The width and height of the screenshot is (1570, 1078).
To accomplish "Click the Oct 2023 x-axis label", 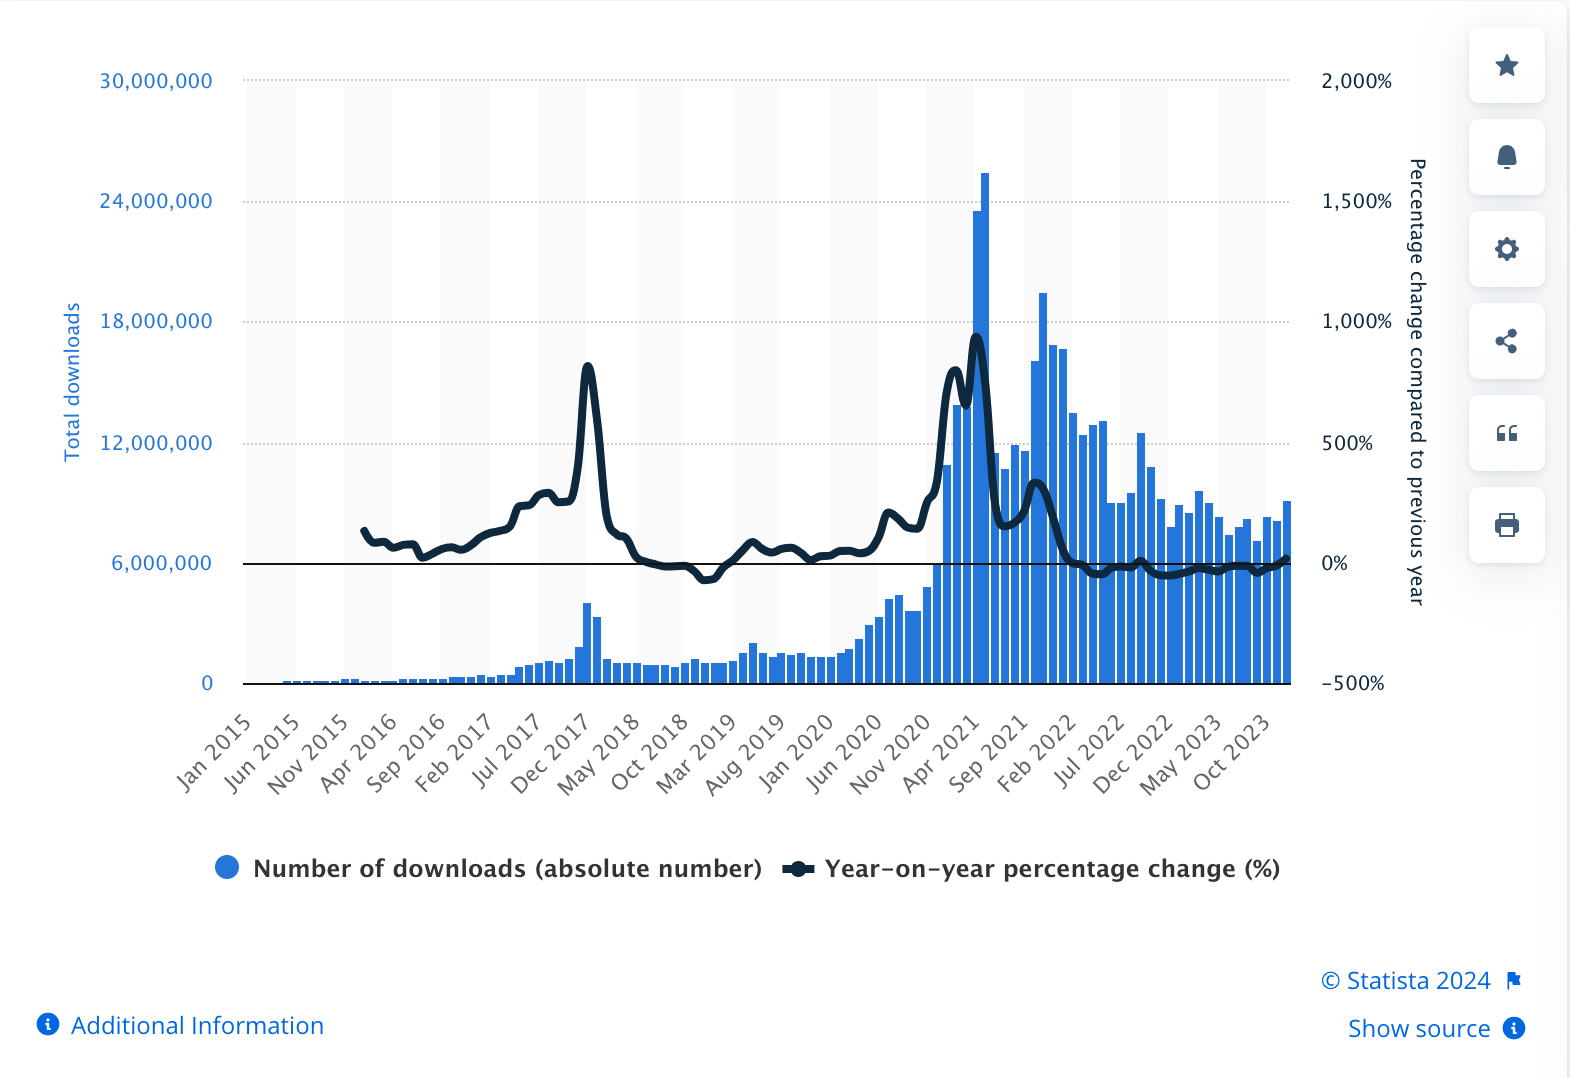I will click(x=1232, y=752).
